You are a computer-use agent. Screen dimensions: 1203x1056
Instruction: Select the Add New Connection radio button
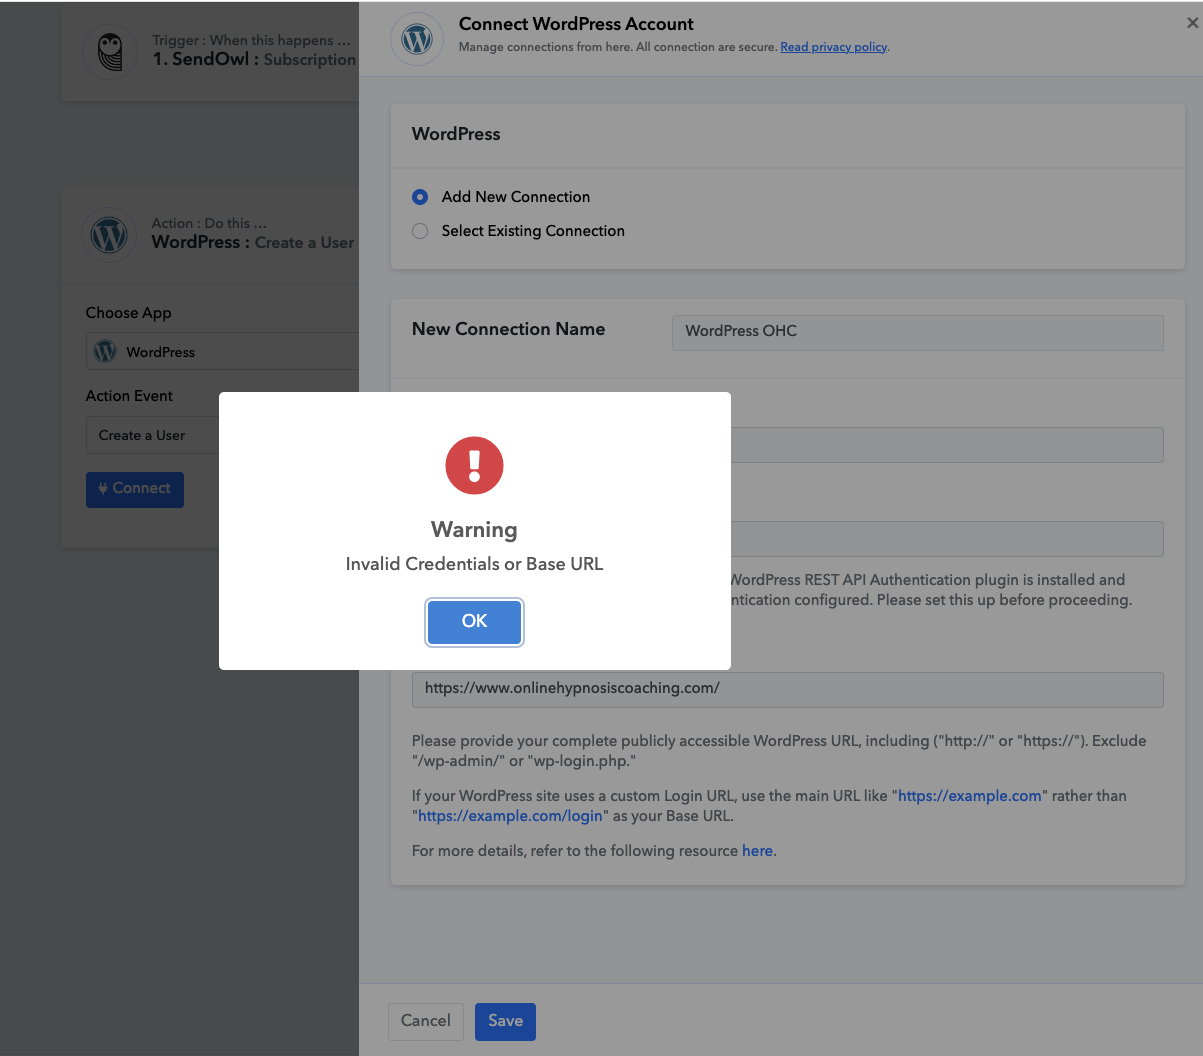pos(420,197)
